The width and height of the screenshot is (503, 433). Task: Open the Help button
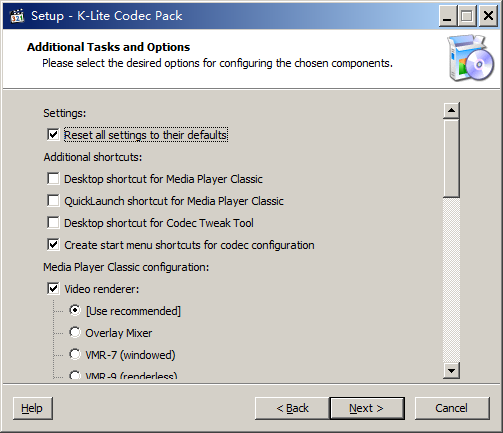pos(33,408)
